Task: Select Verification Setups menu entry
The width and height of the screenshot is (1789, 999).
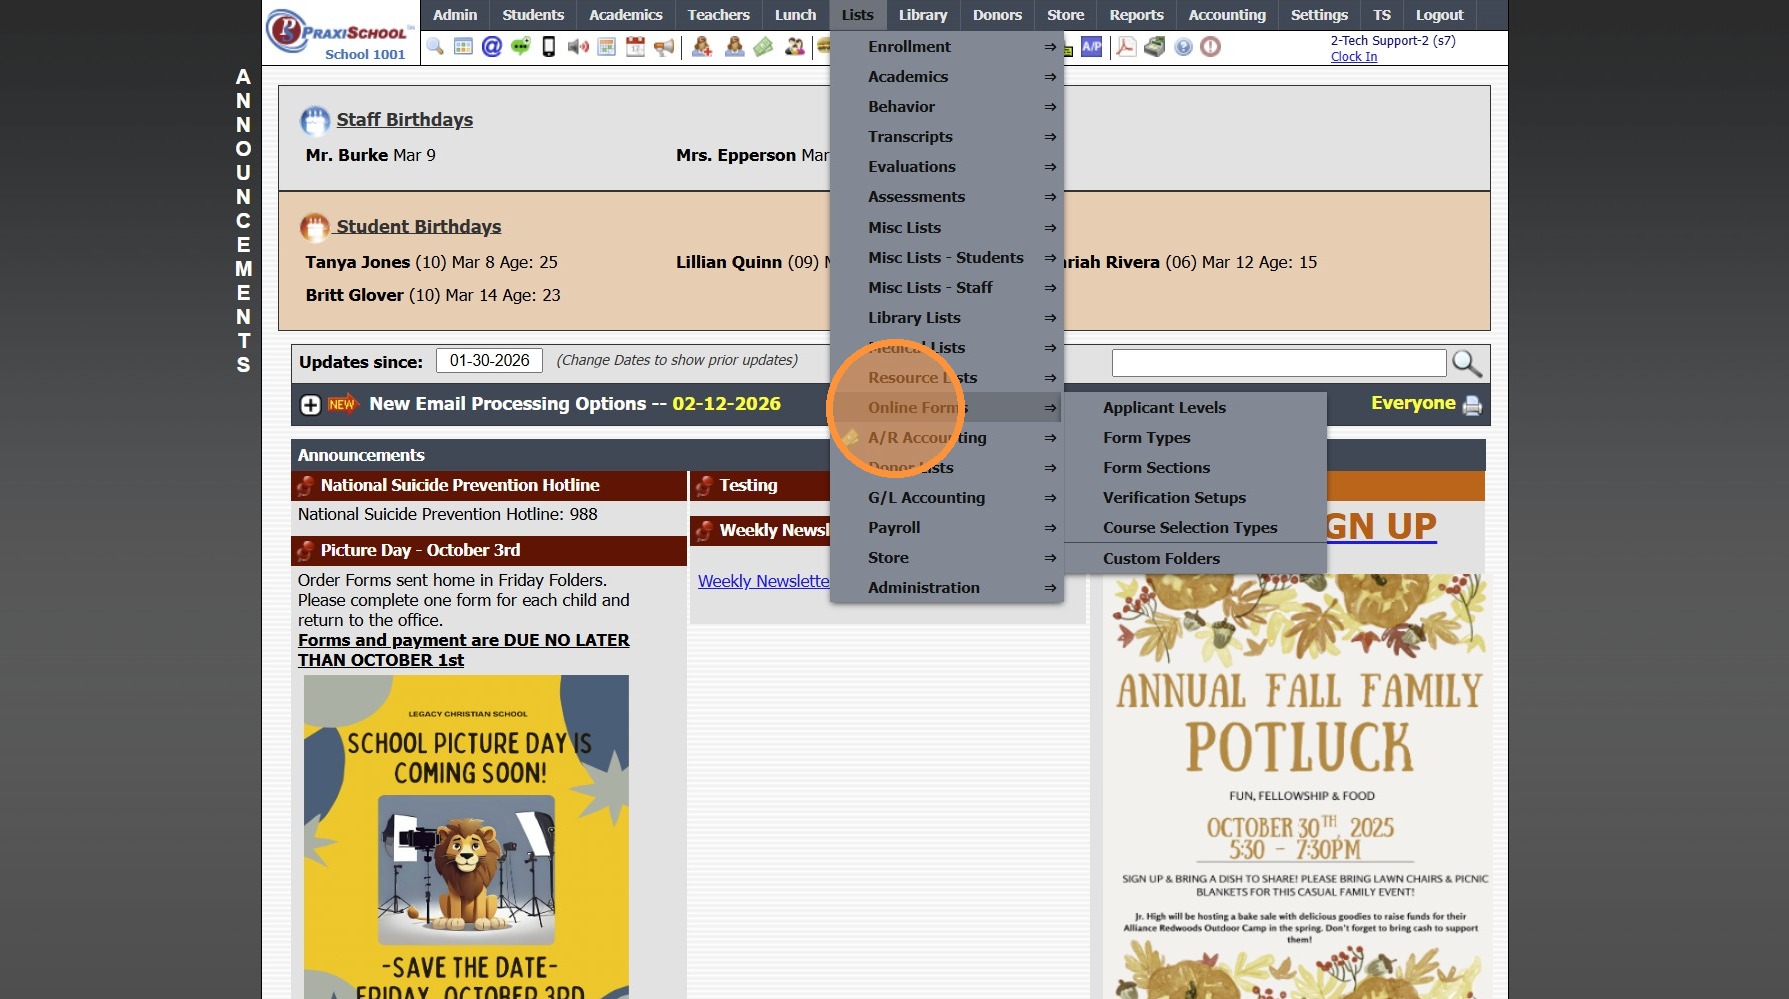Action: 1174,498
